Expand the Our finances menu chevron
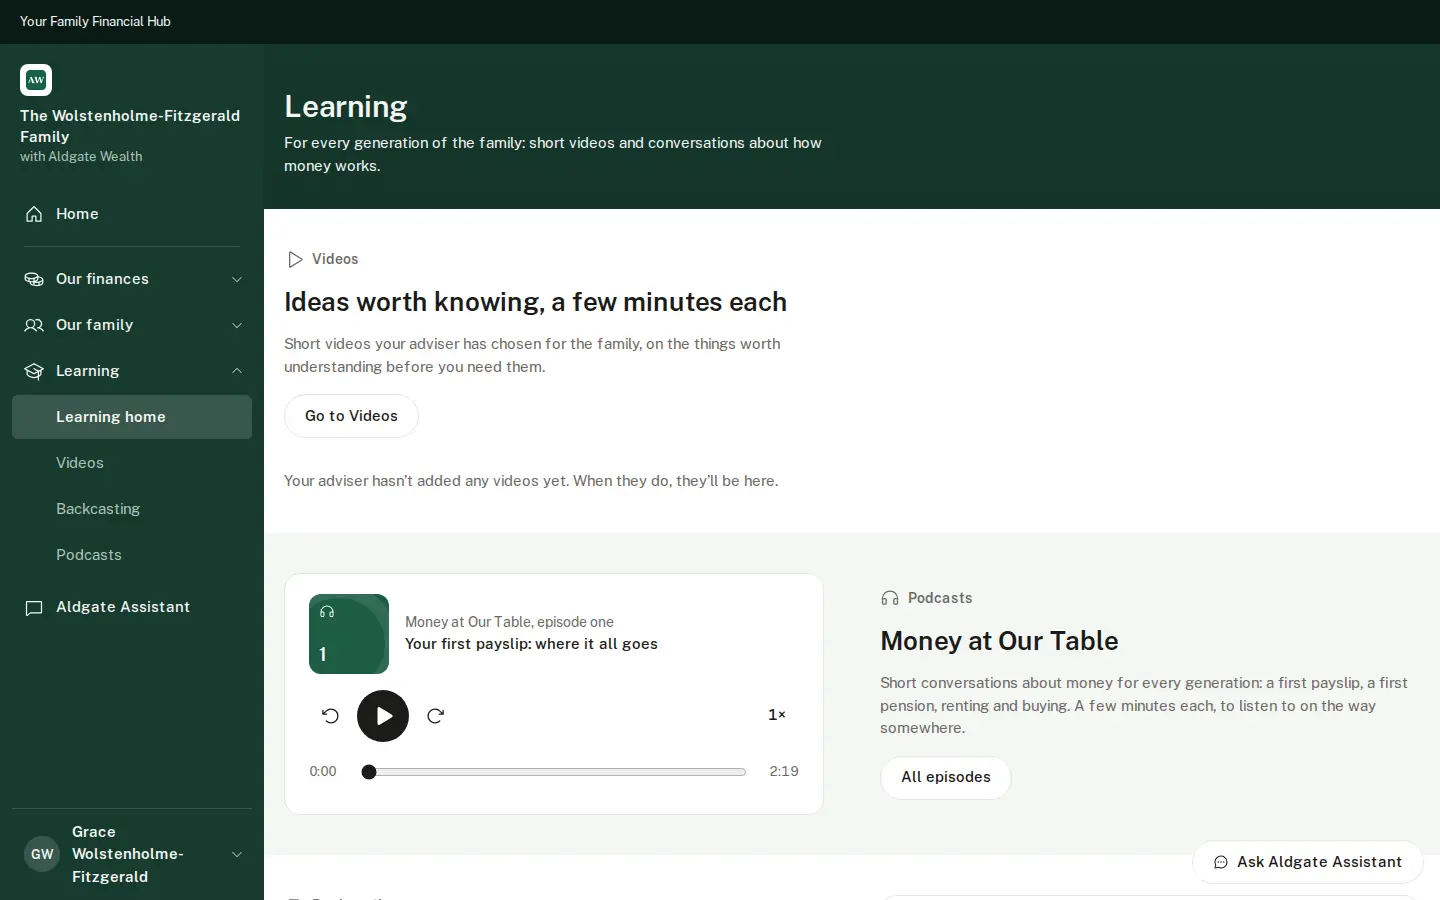The image size is (1440, 900). click(237, 279)
